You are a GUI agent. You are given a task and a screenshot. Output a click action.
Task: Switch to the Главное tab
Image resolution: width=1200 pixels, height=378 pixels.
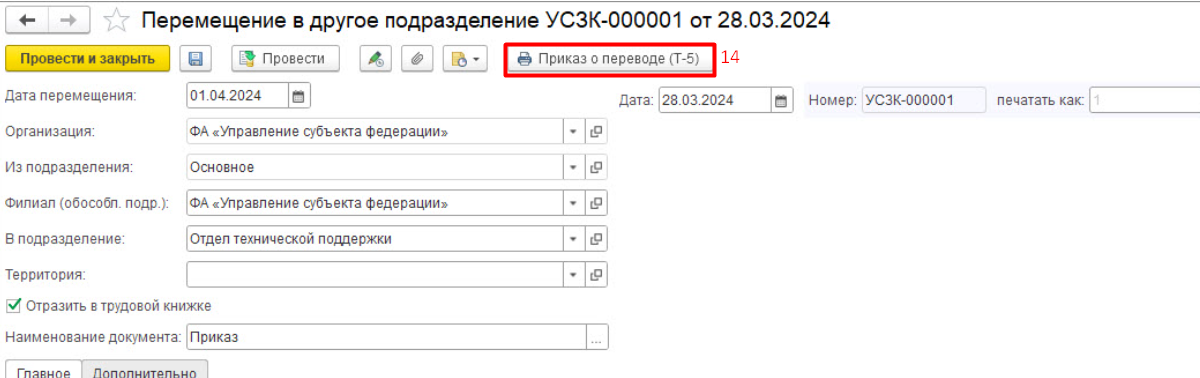point(43,370)
